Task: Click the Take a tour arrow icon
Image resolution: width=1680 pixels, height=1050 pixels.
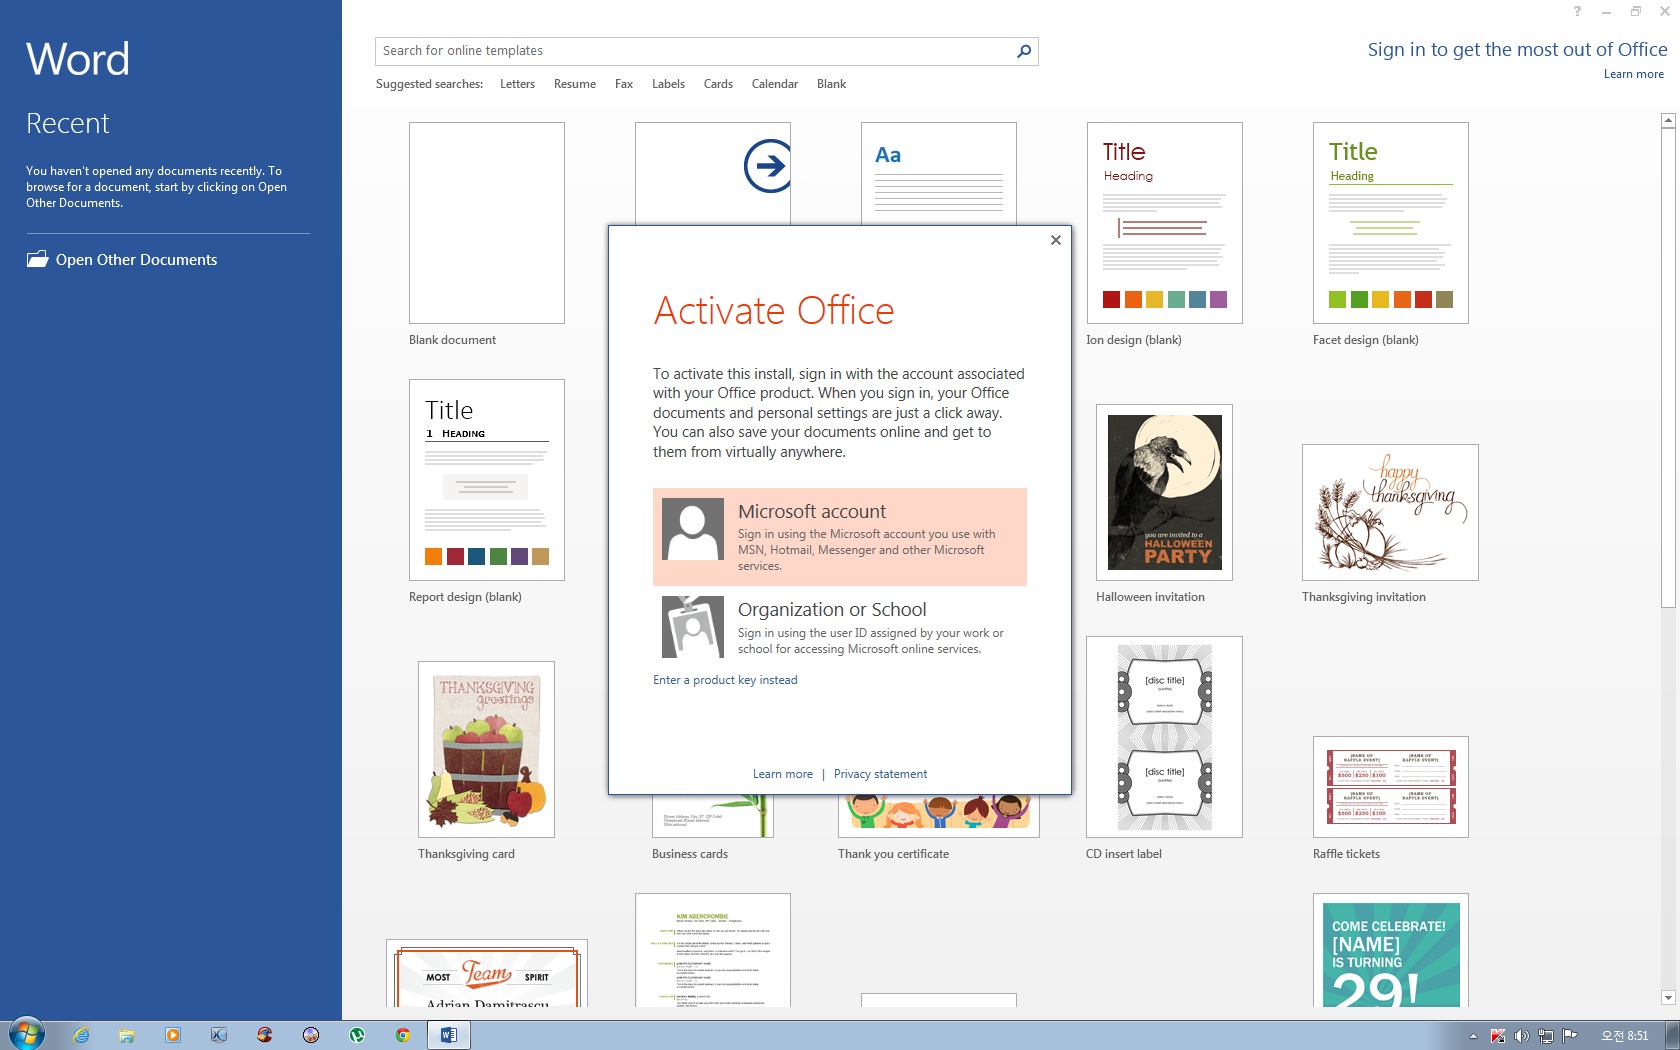Action: [767, 166]
